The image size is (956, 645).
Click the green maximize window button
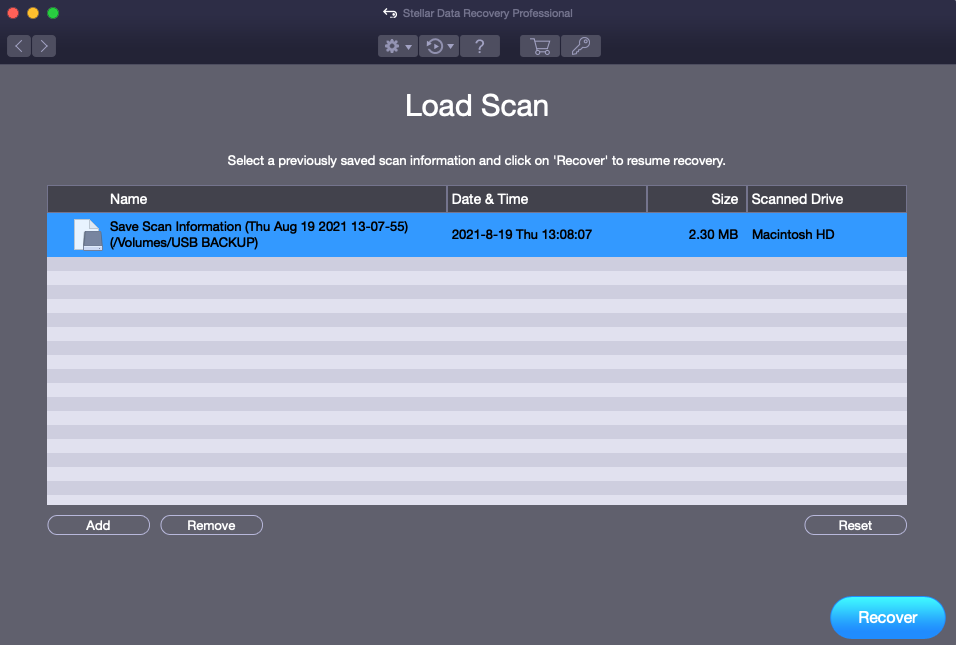(x=53, y=13)
